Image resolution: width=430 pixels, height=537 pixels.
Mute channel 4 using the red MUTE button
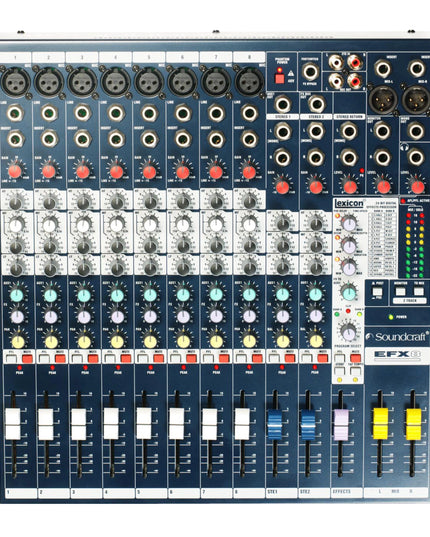click(x=126, y=359)
